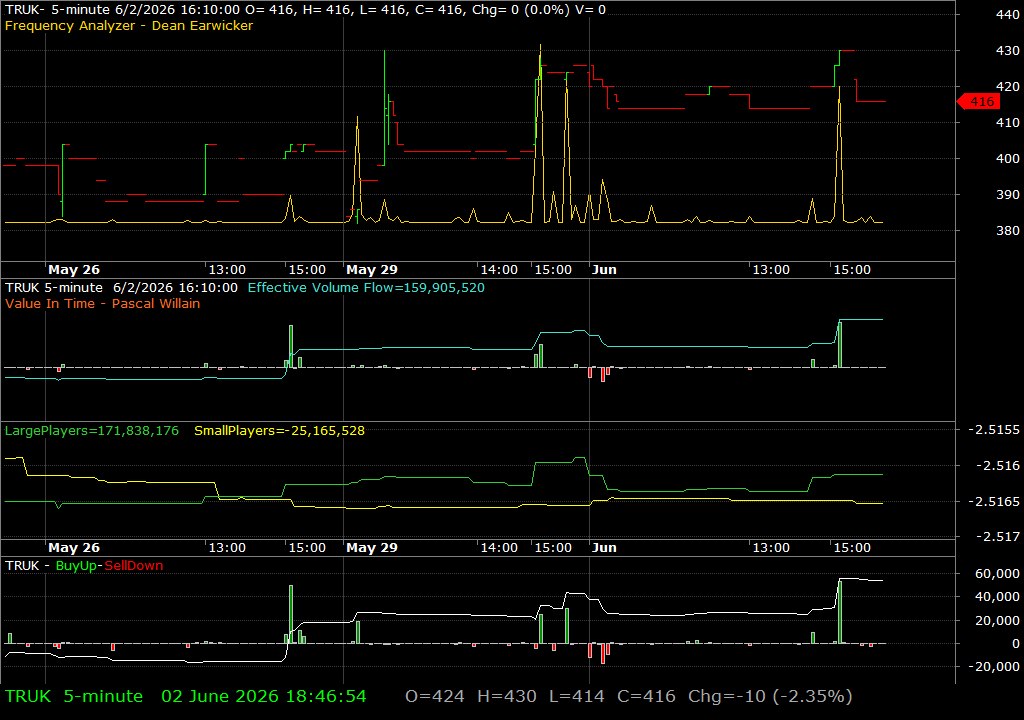Click the -2.5165 axis value
Screen dimensions: 1024x720
993,501
